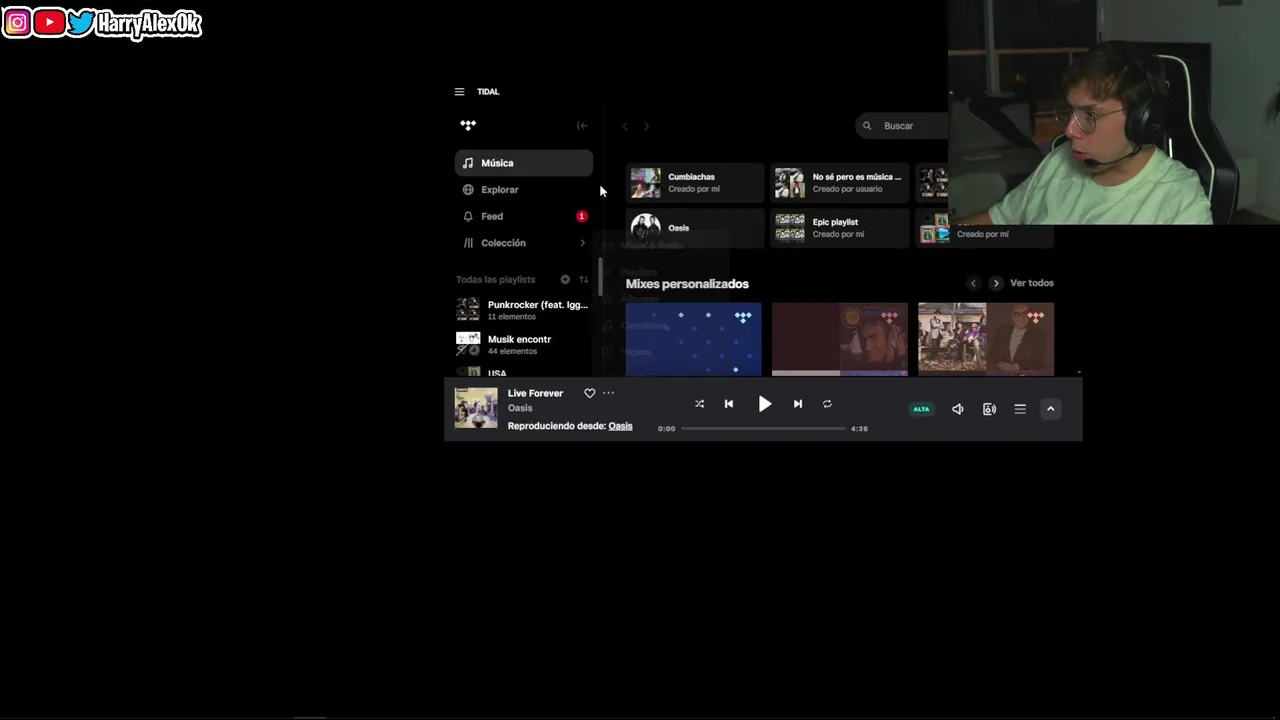Screen dimensions: 1280x720
Task: Go forward with the right navigation arrow
Action: [x=646, y=126]
